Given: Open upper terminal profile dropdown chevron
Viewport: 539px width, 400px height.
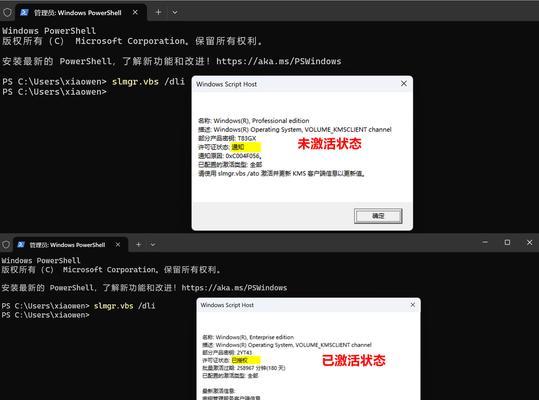Looking at the screenshot, I should point(175,13).
